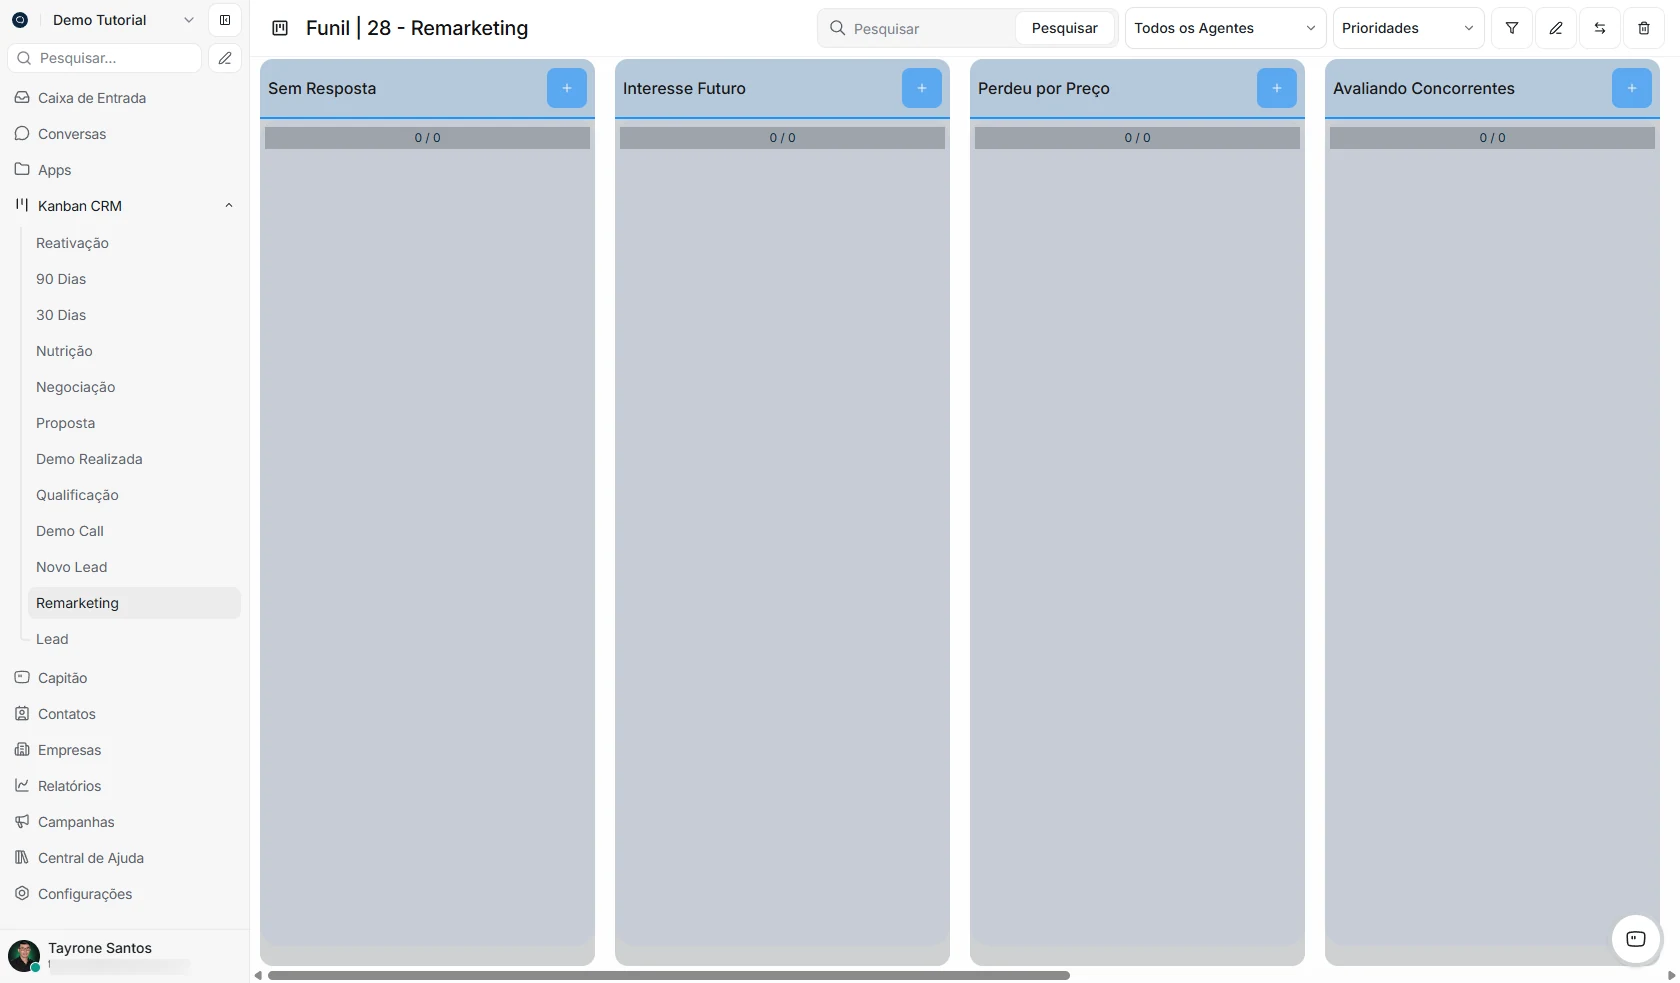Click the swap arrows icon in toolbar
Image resolution: width=1680 pixels, height=983 pixels.
(1600, 28)
